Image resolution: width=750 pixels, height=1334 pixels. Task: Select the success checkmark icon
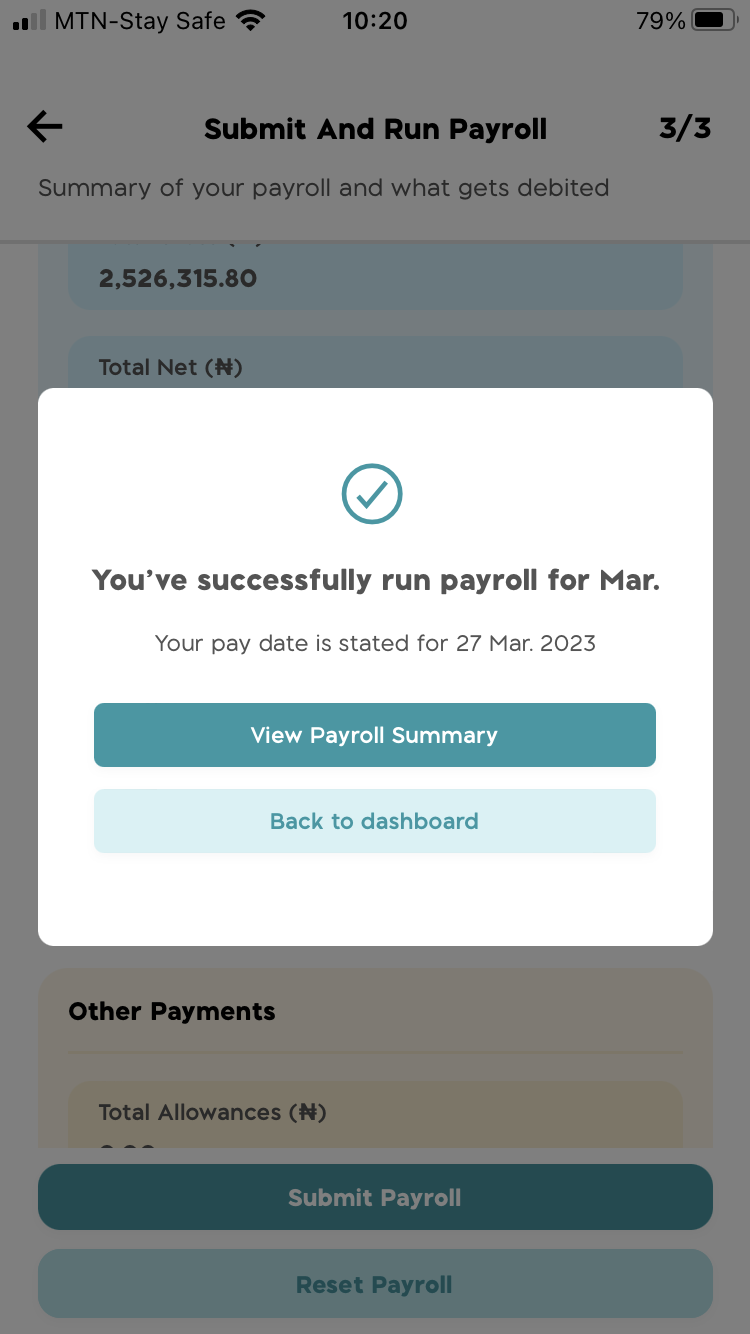pos(372,493)
